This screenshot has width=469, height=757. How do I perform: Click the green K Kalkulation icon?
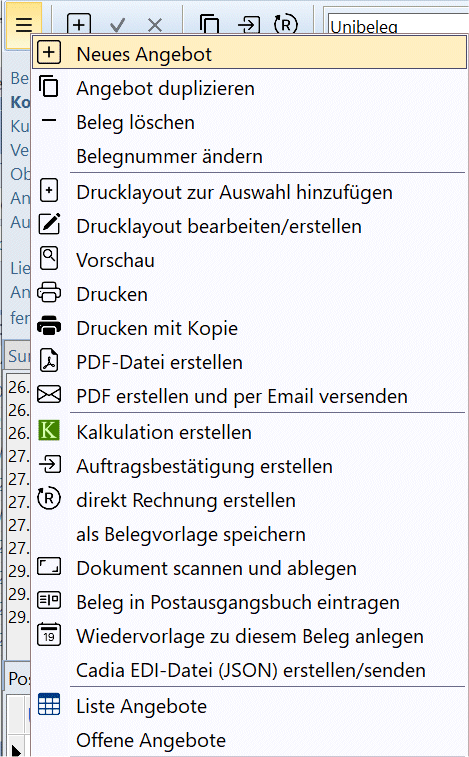tap(49, 430)
